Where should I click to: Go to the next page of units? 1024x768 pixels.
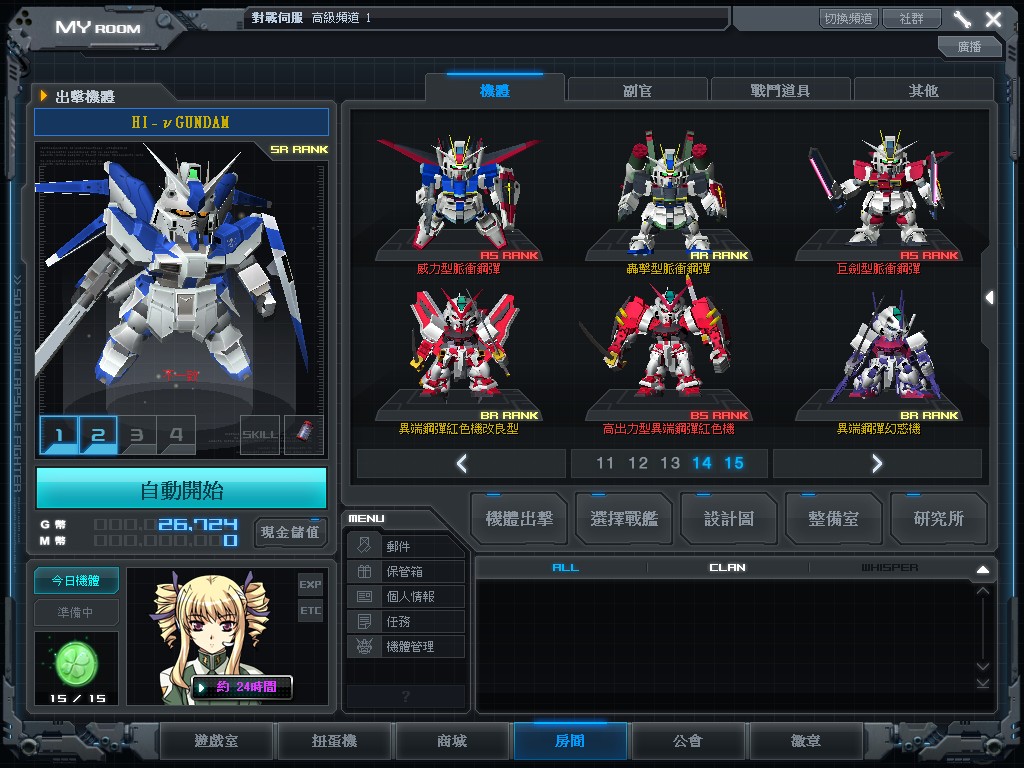pyautogui.click(x=877, y=463)
